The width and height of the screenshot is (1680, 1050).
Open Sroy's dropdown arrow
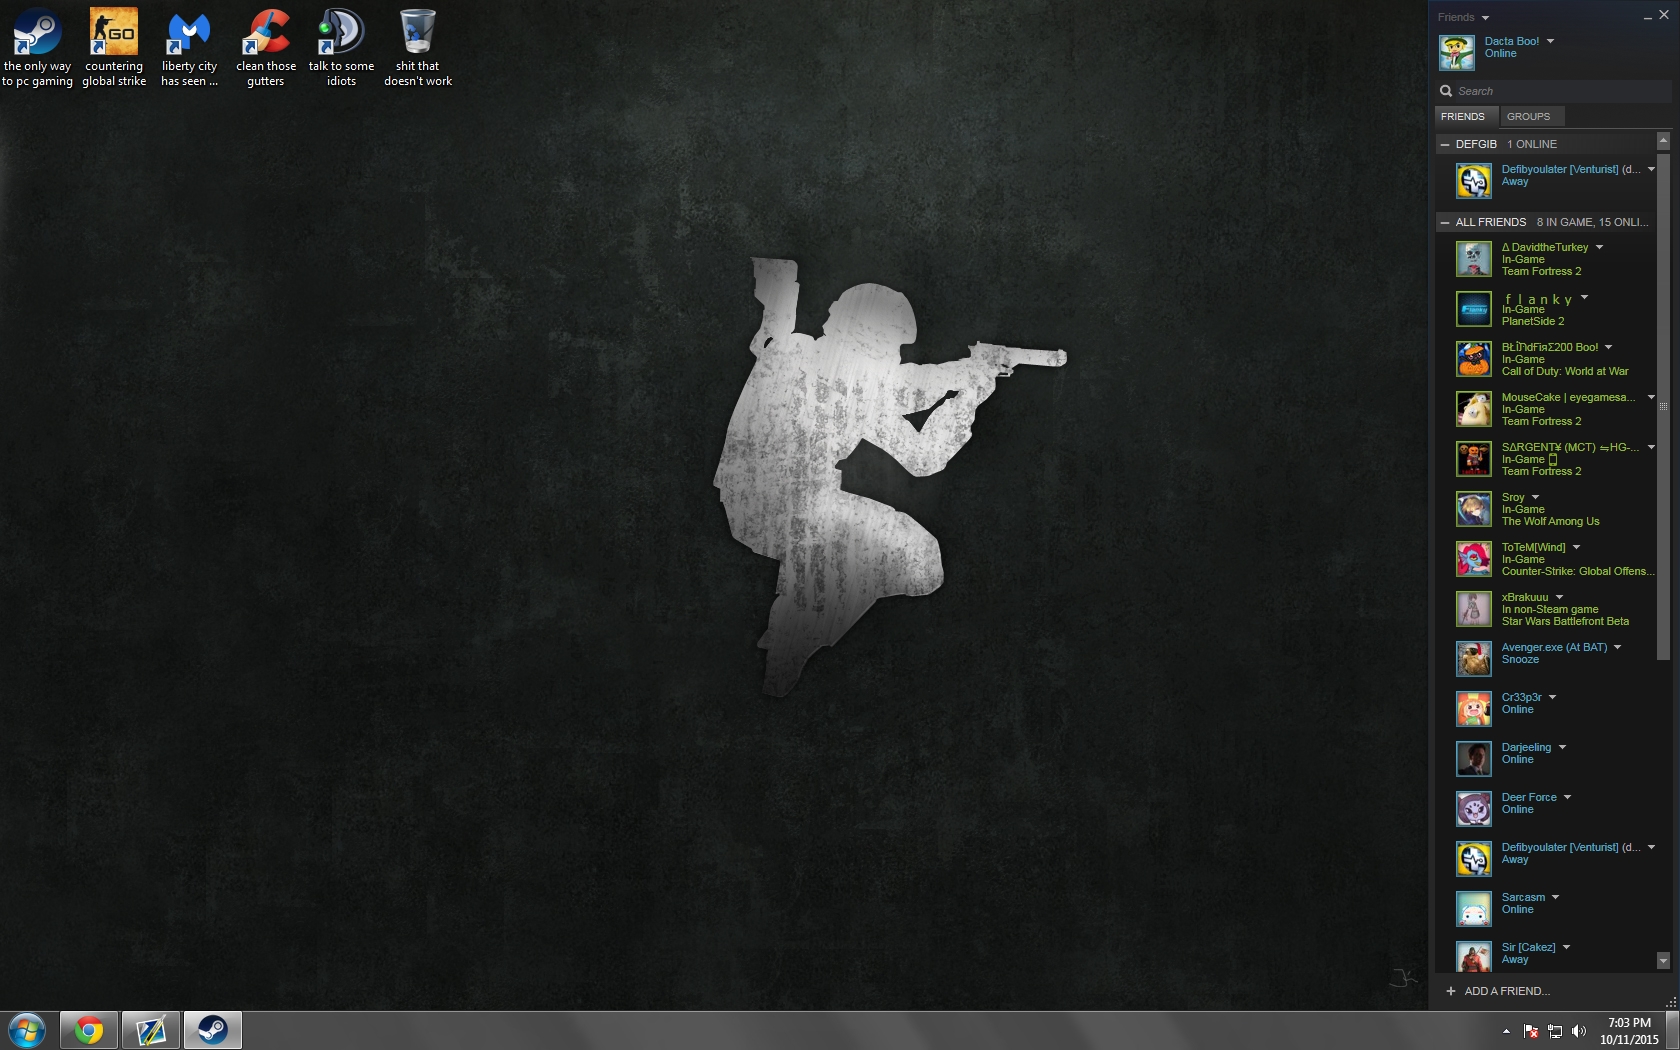(1535, 497)
